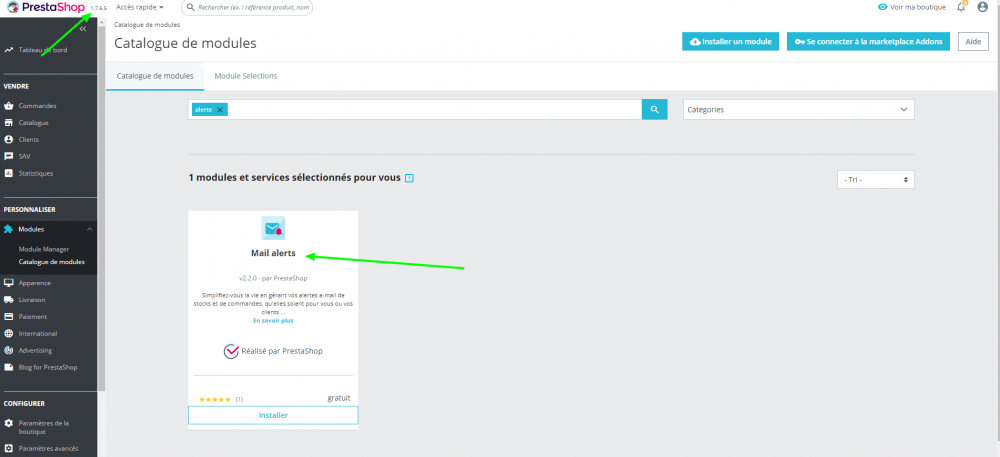Click the PrestaShop logo
This screenshot has width=1000, height=457.
[x=45, y=7]
